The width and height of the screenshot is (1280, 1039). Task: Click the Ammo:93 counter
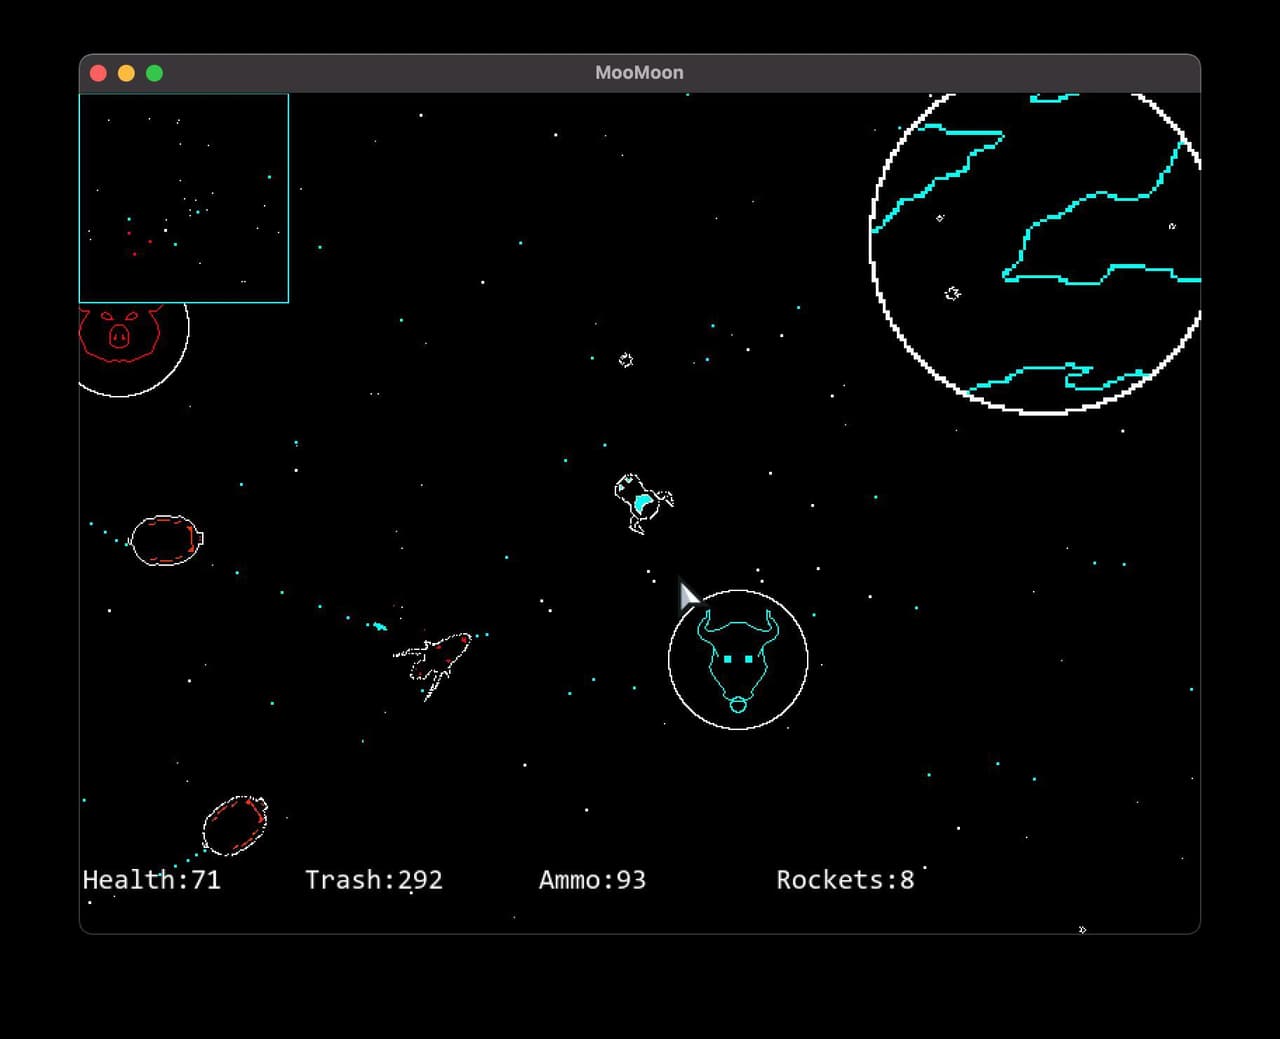(x=592, y=880)
